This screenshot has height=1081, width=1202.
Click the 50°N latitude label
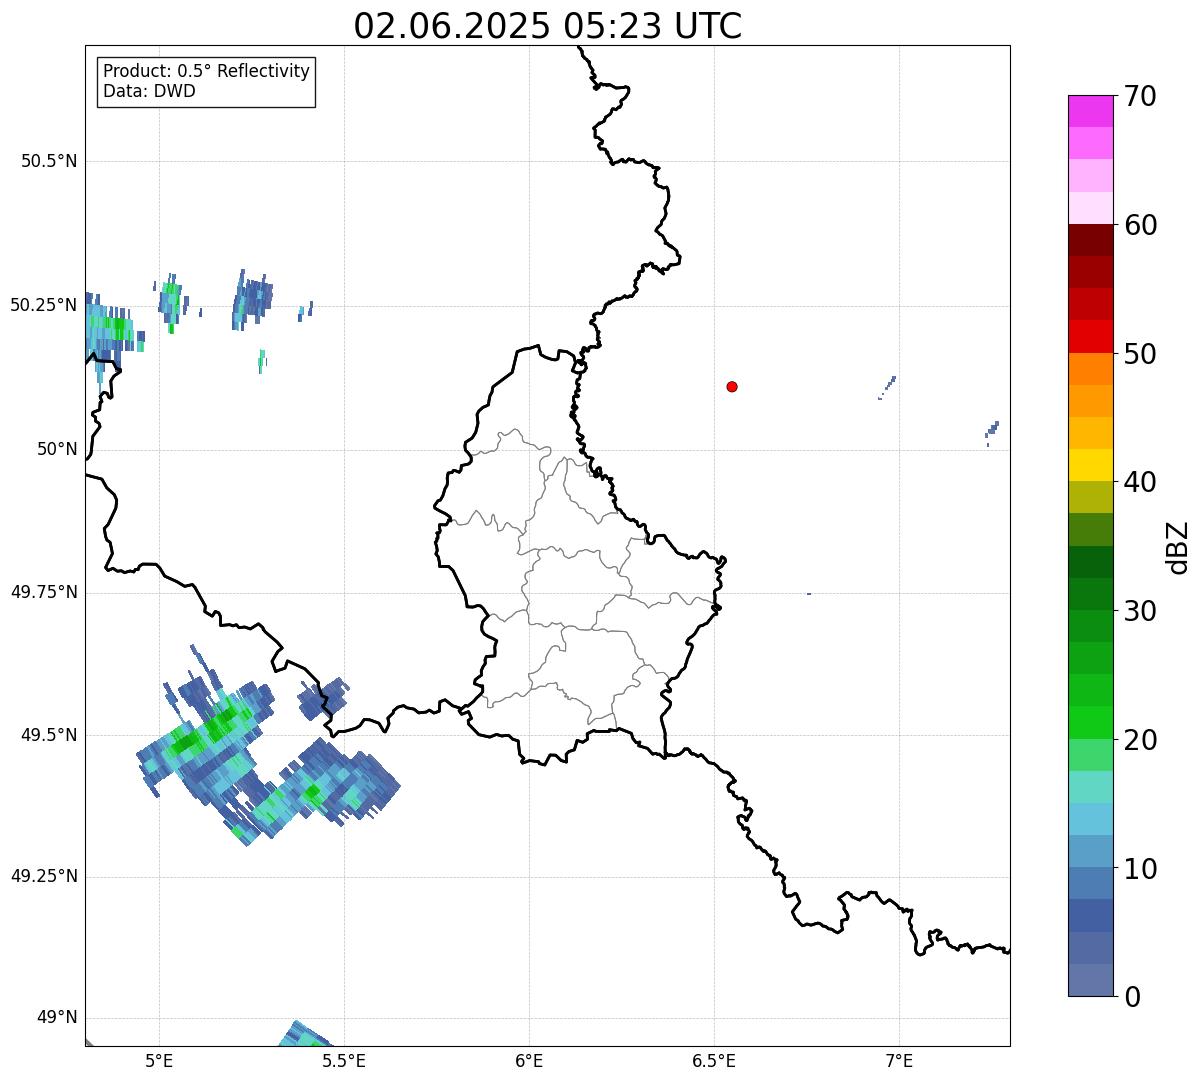[x=57, y=449]
